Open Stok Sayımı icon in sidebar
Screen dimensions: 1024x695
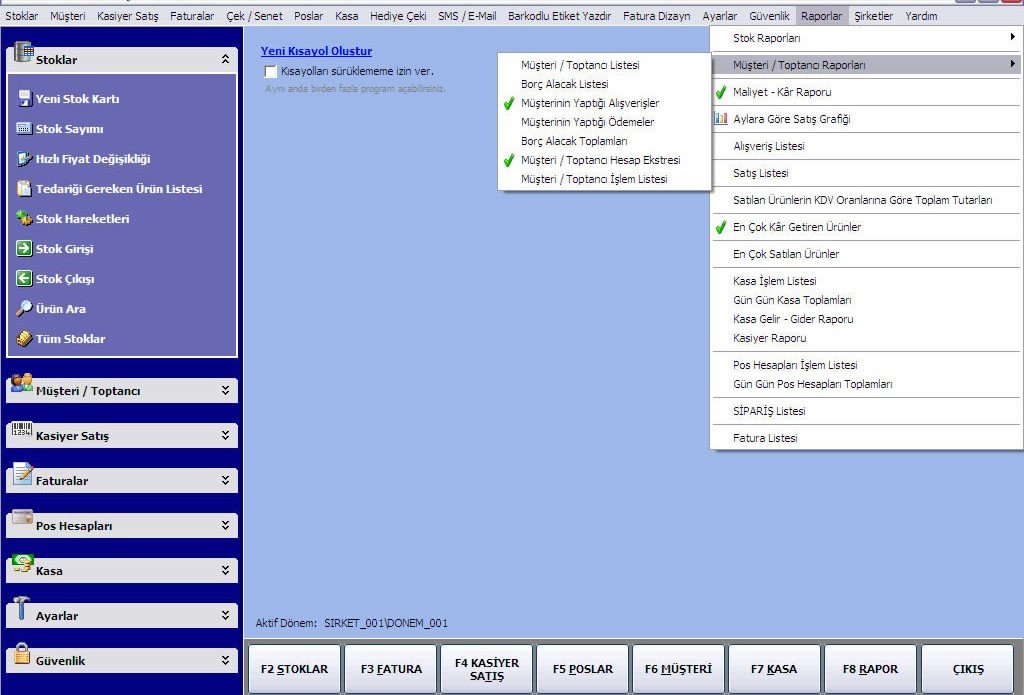pyautogui.click(x=25, y=129)
